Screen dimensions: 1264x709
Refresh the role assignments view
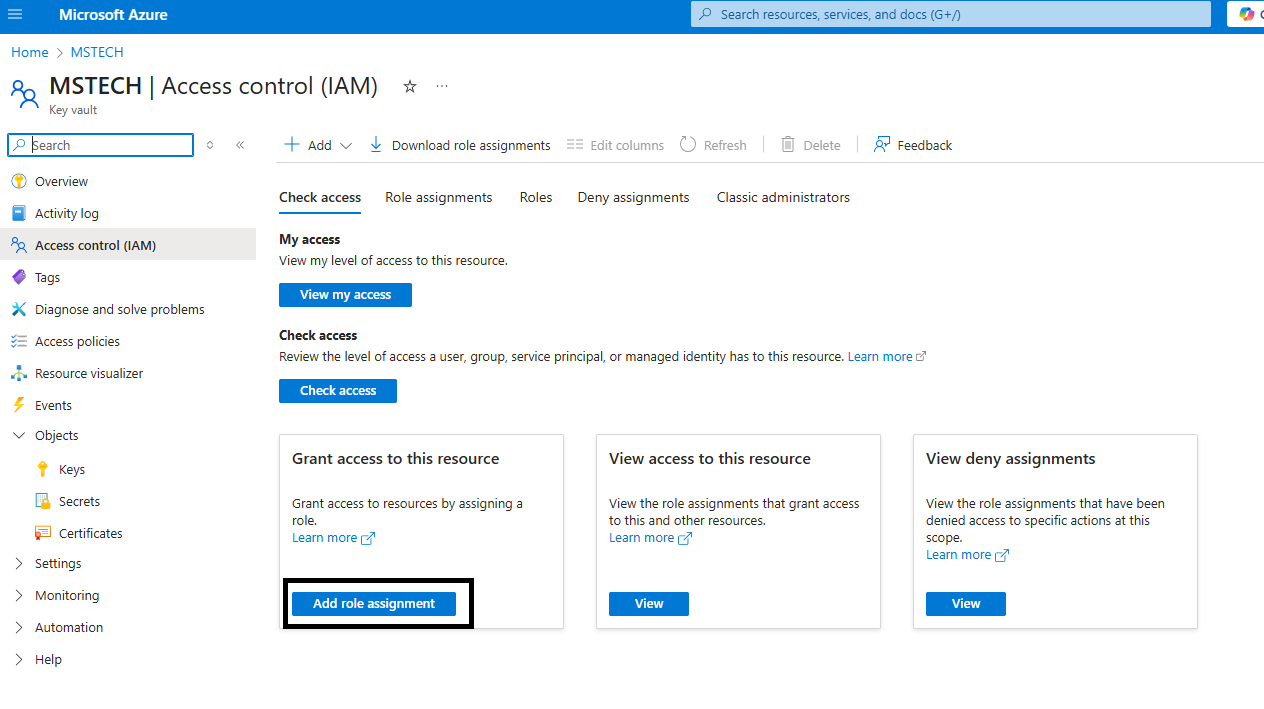(x=712, y=144)
